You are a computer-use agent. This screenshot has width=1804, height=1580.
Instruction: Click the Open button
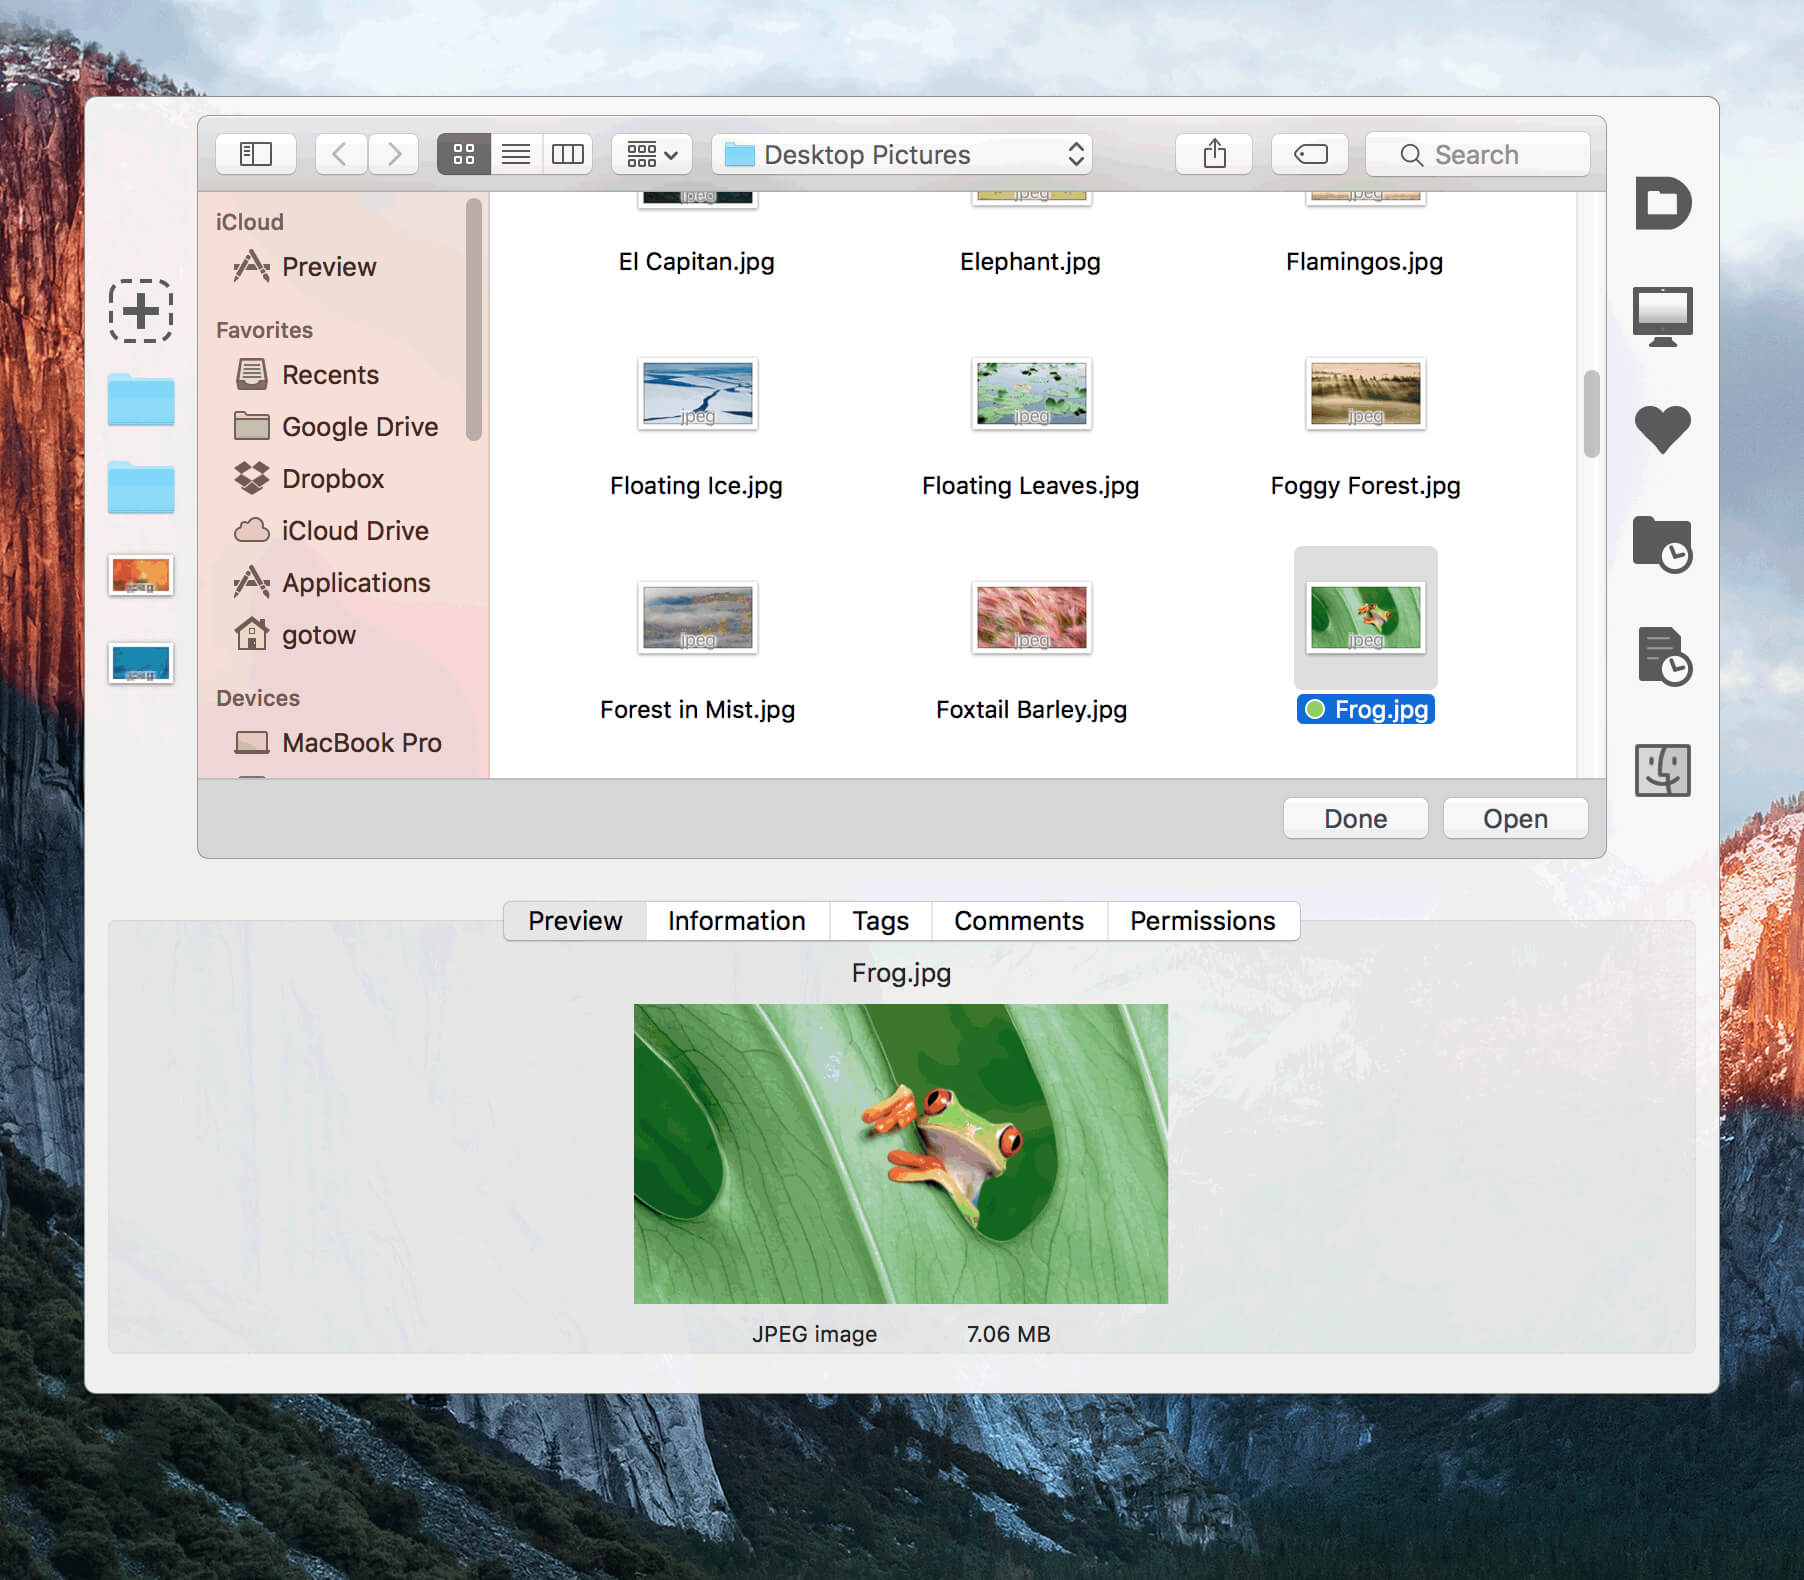(x=1515, y=819)
